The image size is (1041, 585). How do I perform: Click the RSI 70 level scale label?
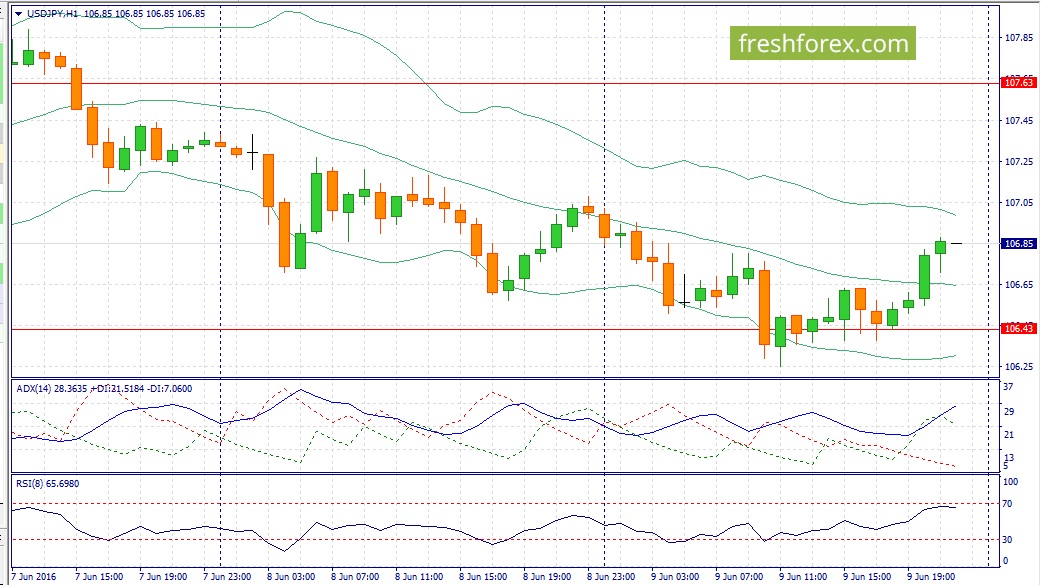coord(1007,504)
